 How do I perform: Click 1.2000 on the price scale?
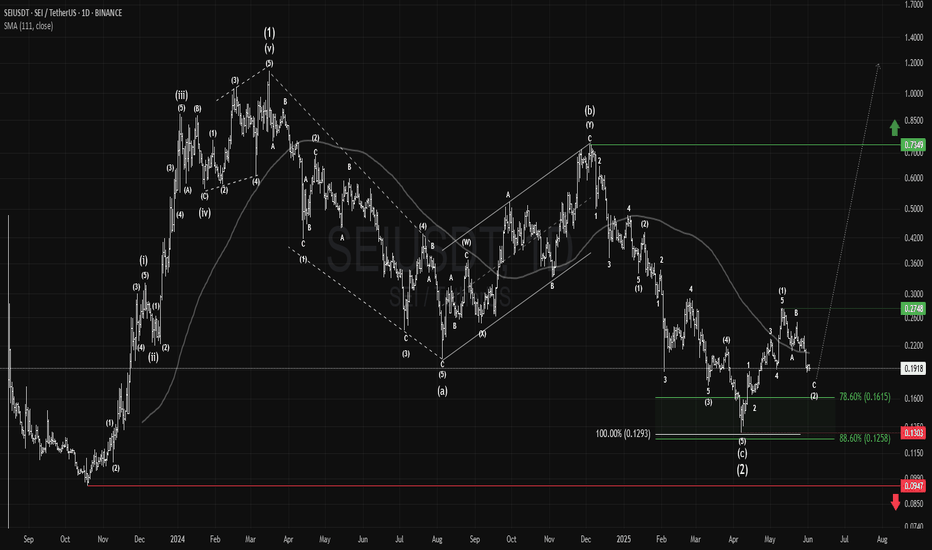coord(914,63)
